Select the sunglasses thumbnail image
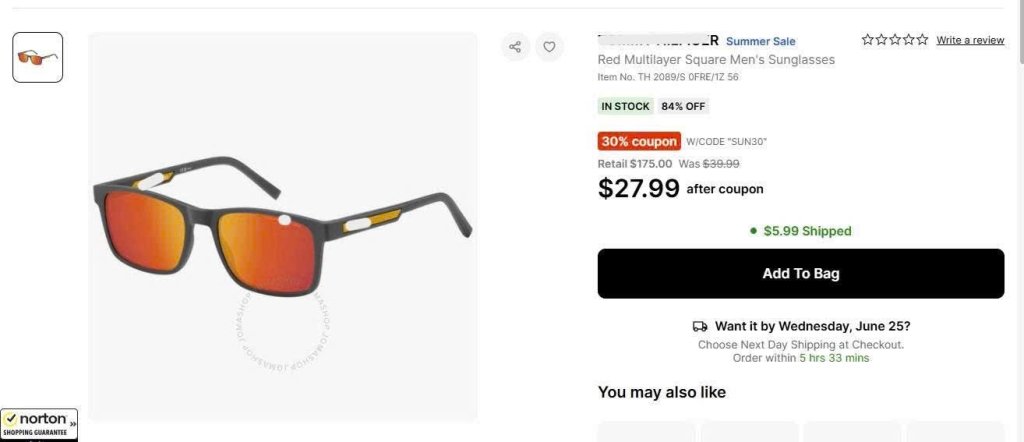 (x=38, y=57)
